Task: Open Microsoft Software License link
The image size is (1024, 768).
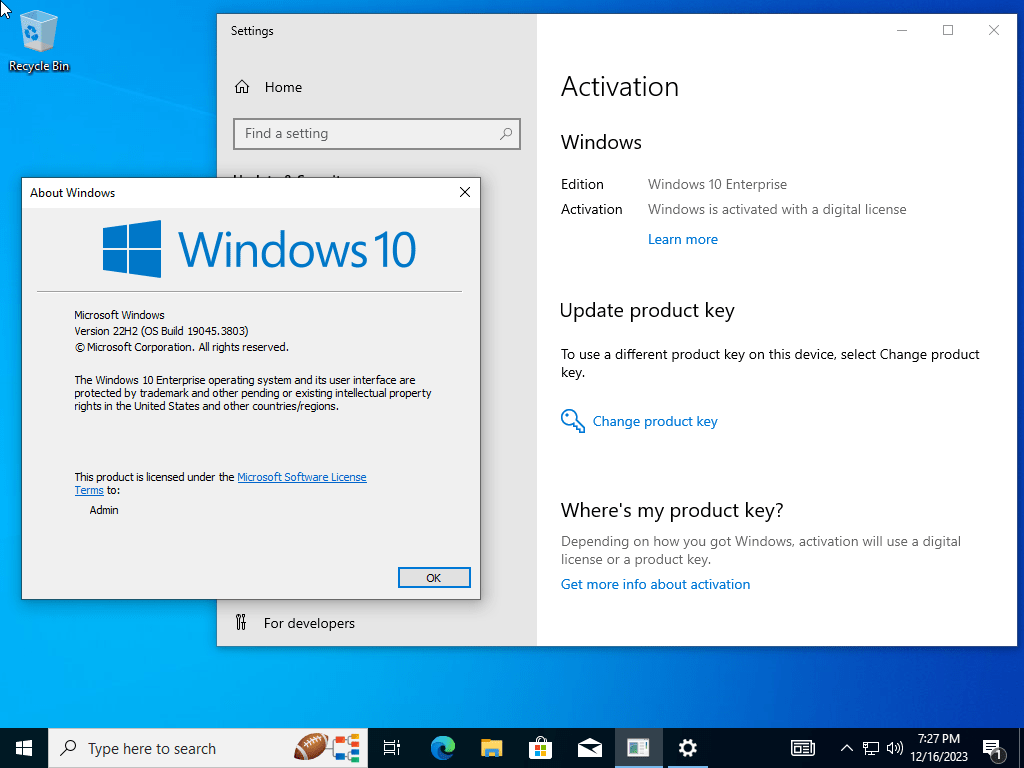Action: coord(302,477)
